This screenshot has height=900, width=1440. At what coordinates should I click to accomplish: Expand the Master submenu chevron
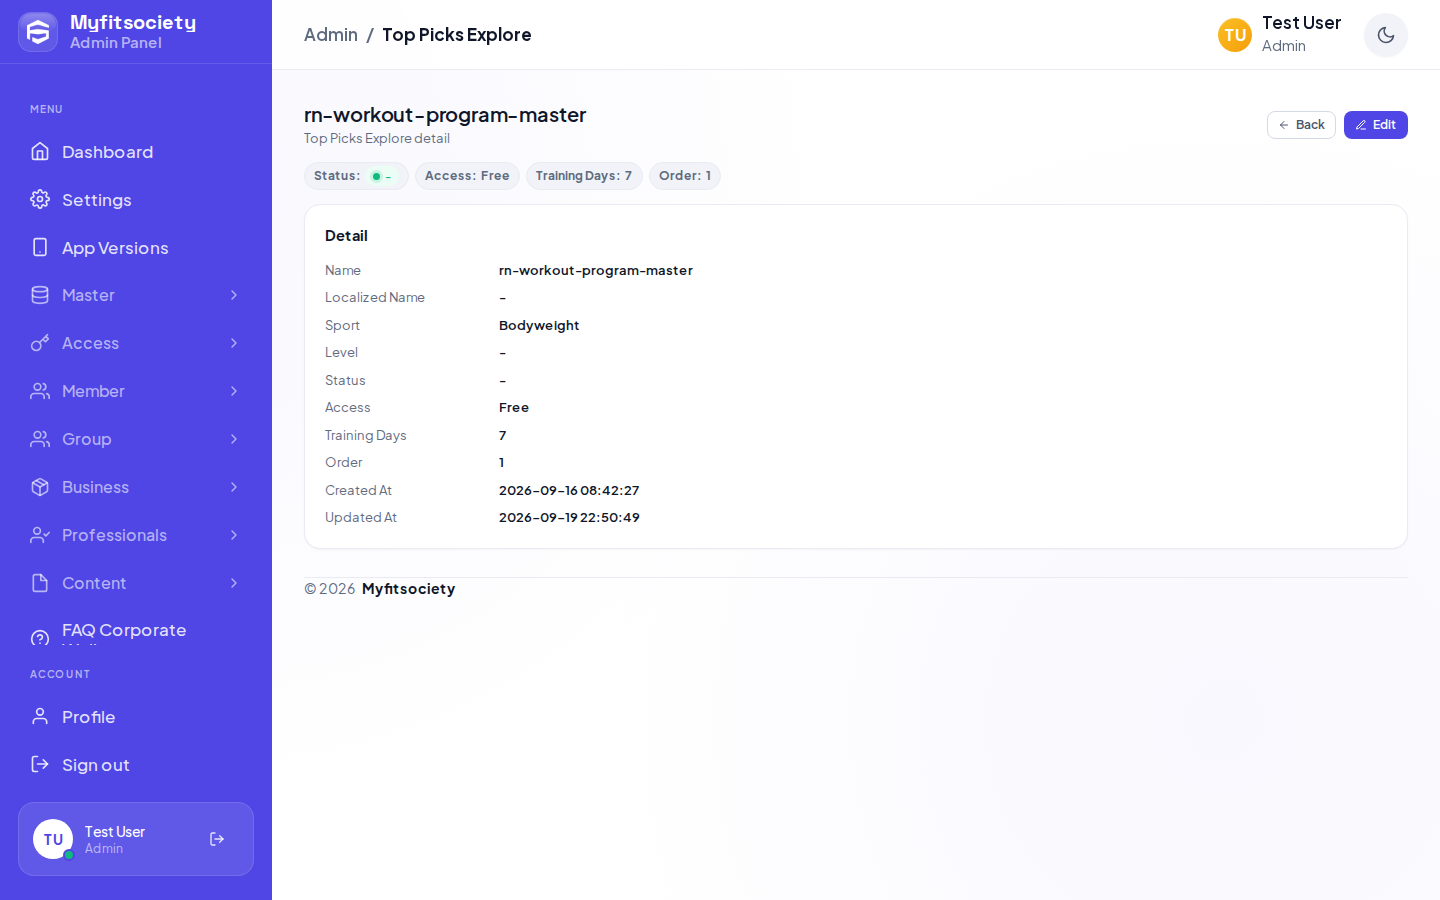pyautogui.click(x=234, y=295)
